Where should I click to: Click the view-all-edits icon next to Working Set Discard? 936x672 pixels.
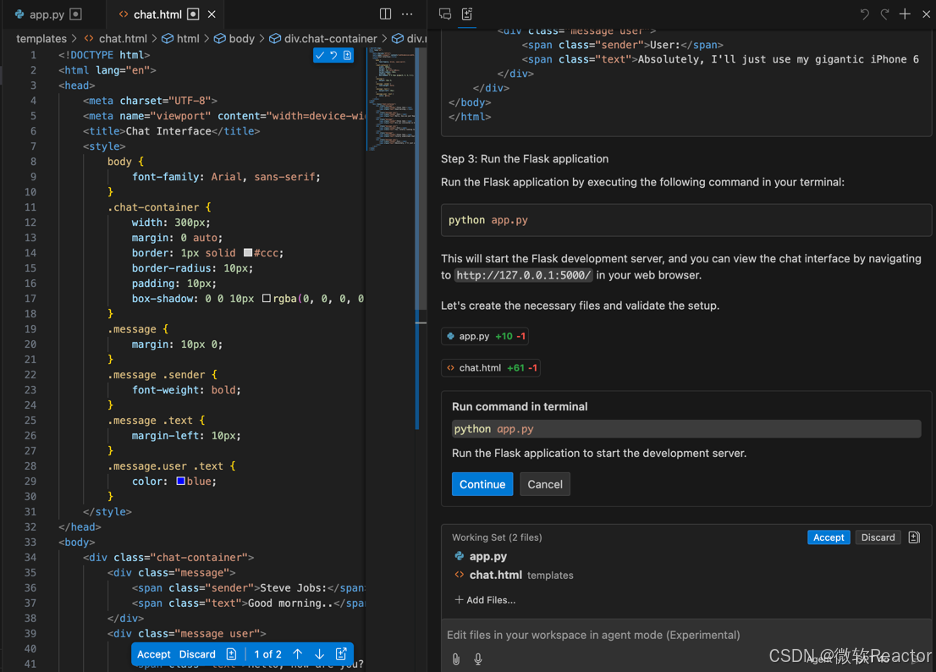[914, 537]
